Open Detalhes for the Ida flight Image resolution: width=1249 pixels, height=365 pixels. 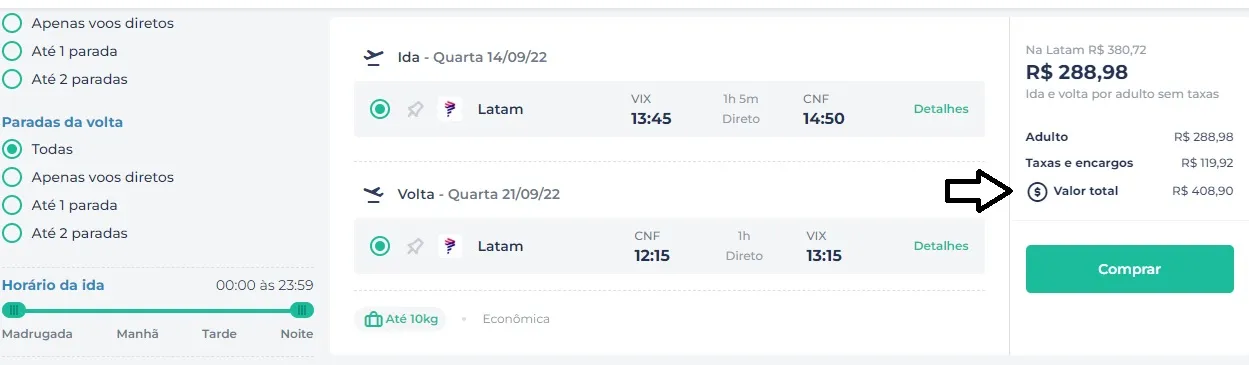(x=941, y=109)
